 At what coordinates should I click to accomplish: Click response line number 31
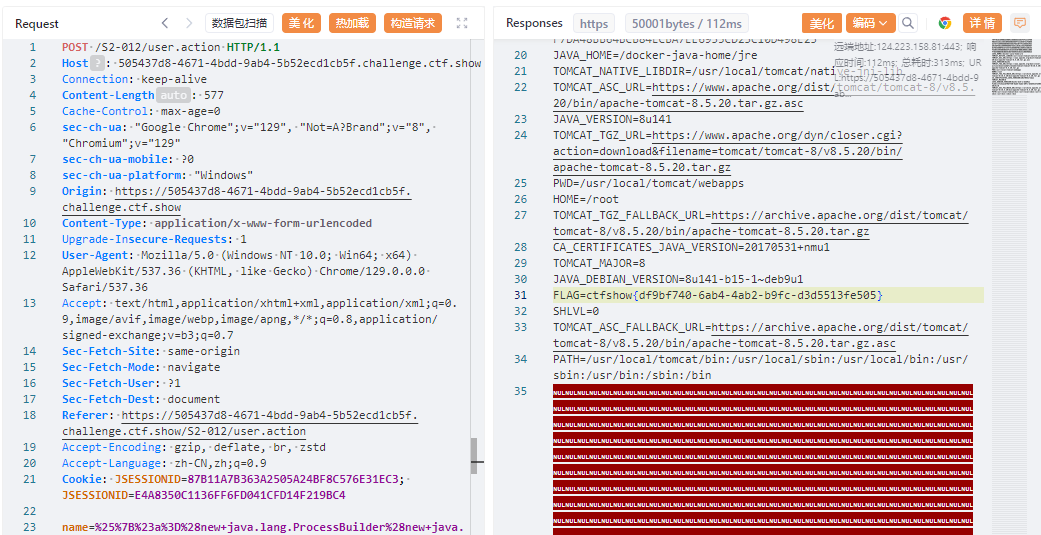click(x=520, y=295)
